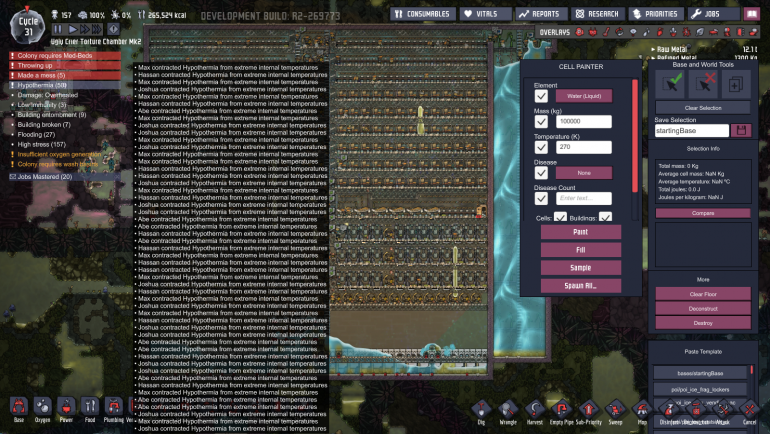Open the Oxygen build category

pyautogui.click(x=42, y=410)
